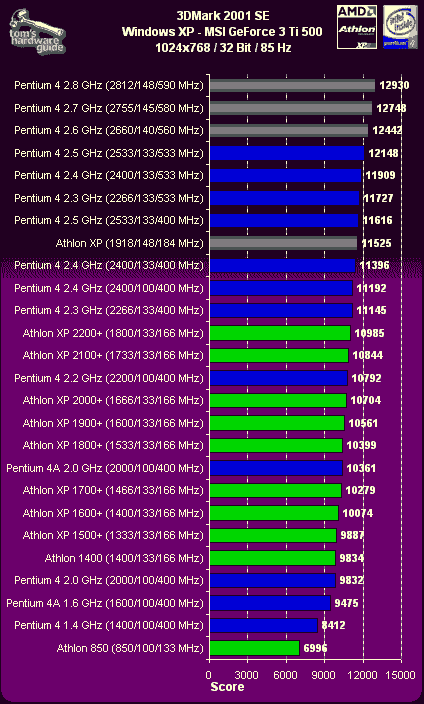Select the Pentium 4 2.5 GHz (2533/133/533 MHz) label
The width and height of the screenshot is (424, 704).
(x=109, y=153)
